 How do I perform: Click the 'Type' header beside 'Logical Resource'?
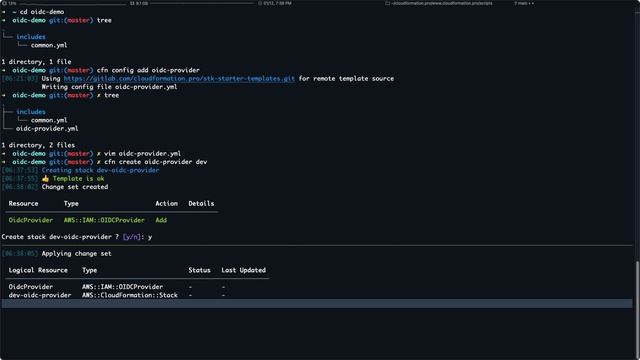point(89,270)
